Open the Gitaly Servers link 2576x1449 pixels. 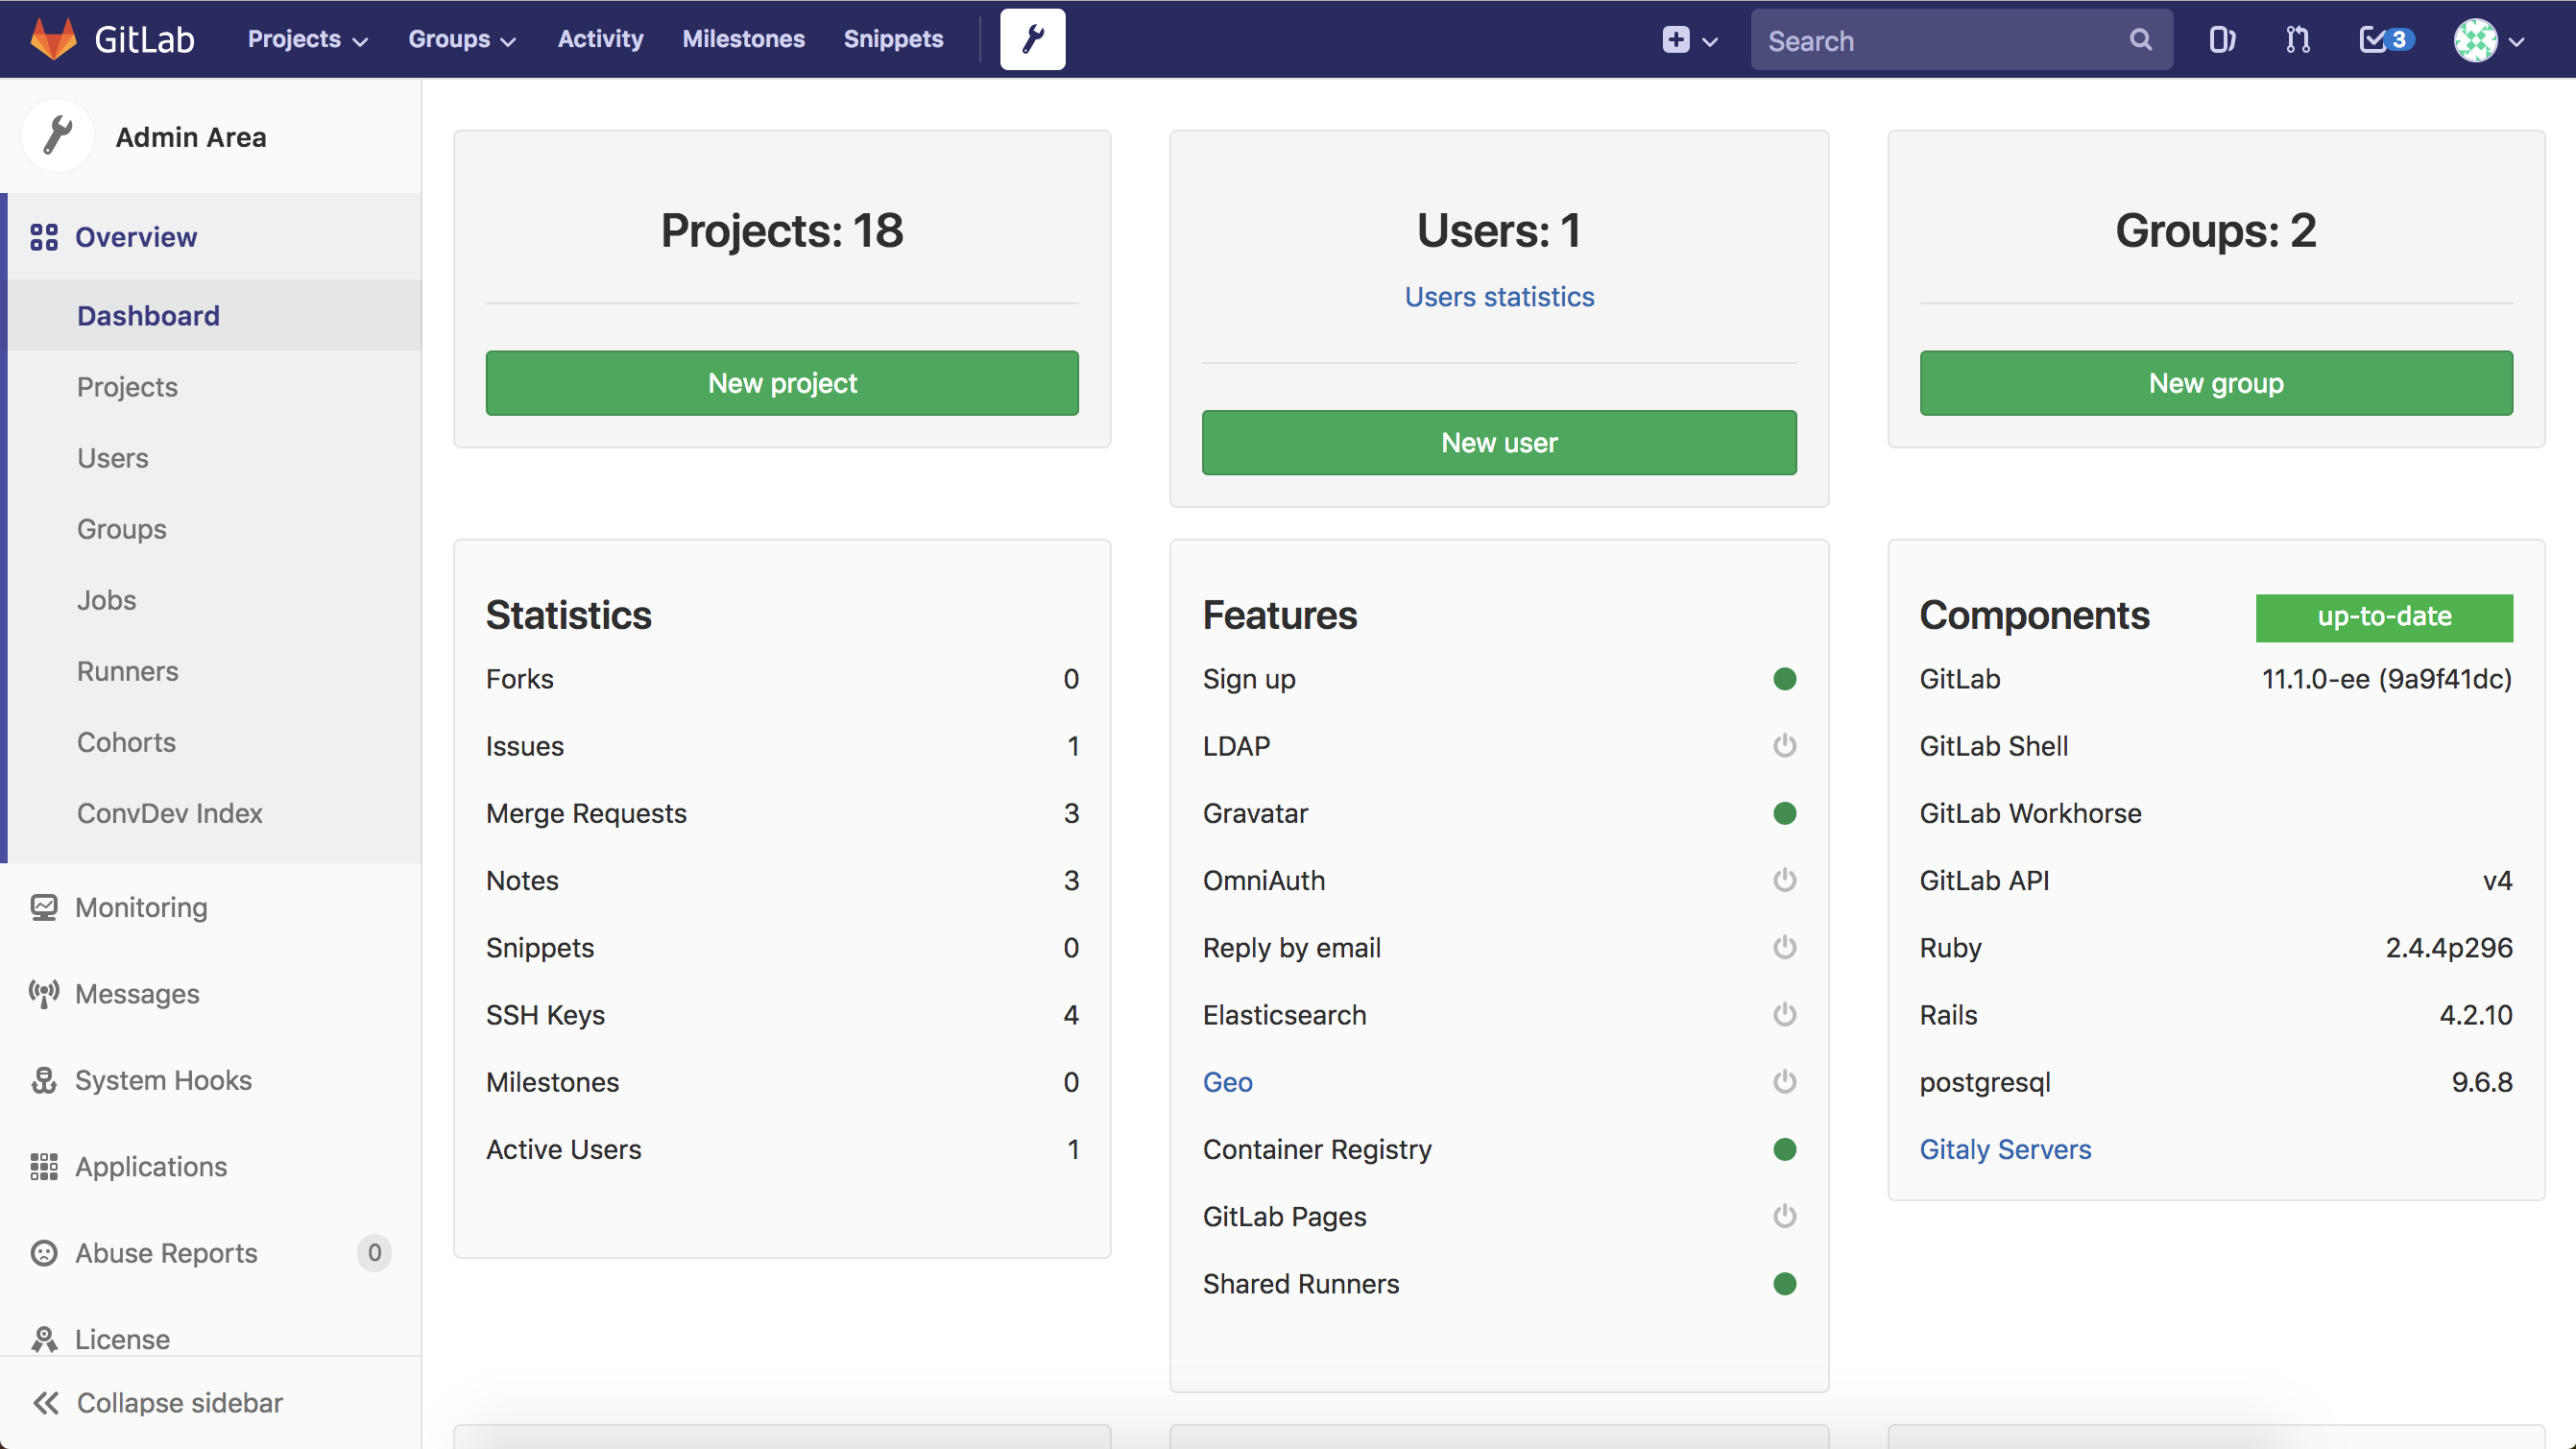[2005, 1149]
